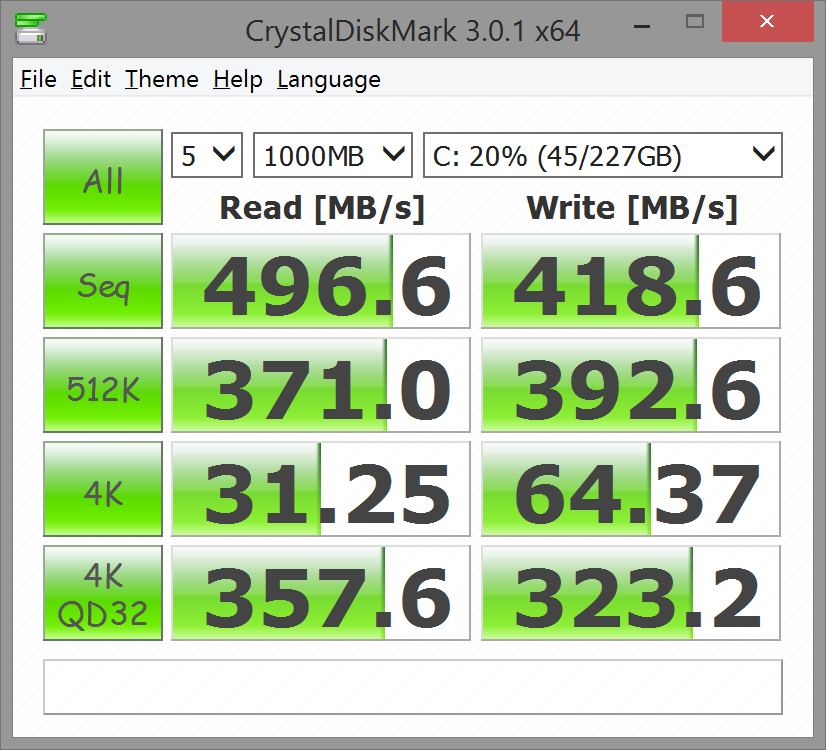
Task: Minimize the CrystalDiskMark window
Action: (642, 26)
